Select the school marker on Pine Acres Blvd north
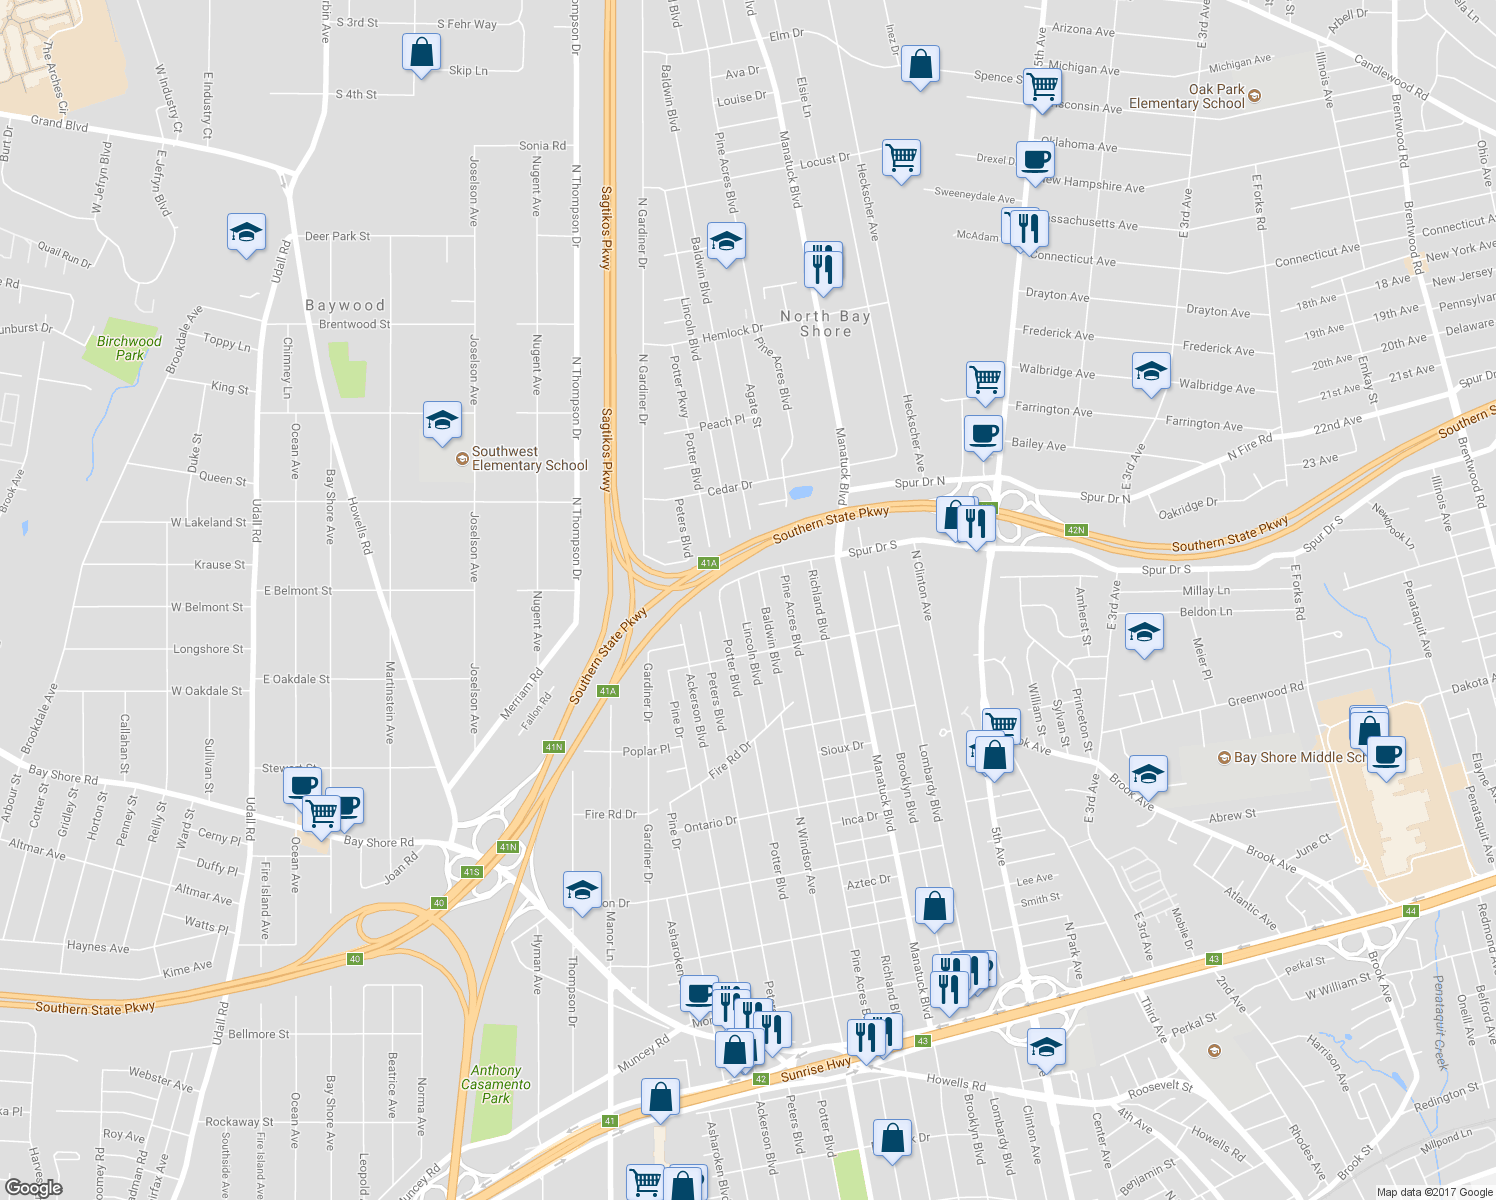This screenshot has width=1496, height=1200. click(x=726, y=243)
